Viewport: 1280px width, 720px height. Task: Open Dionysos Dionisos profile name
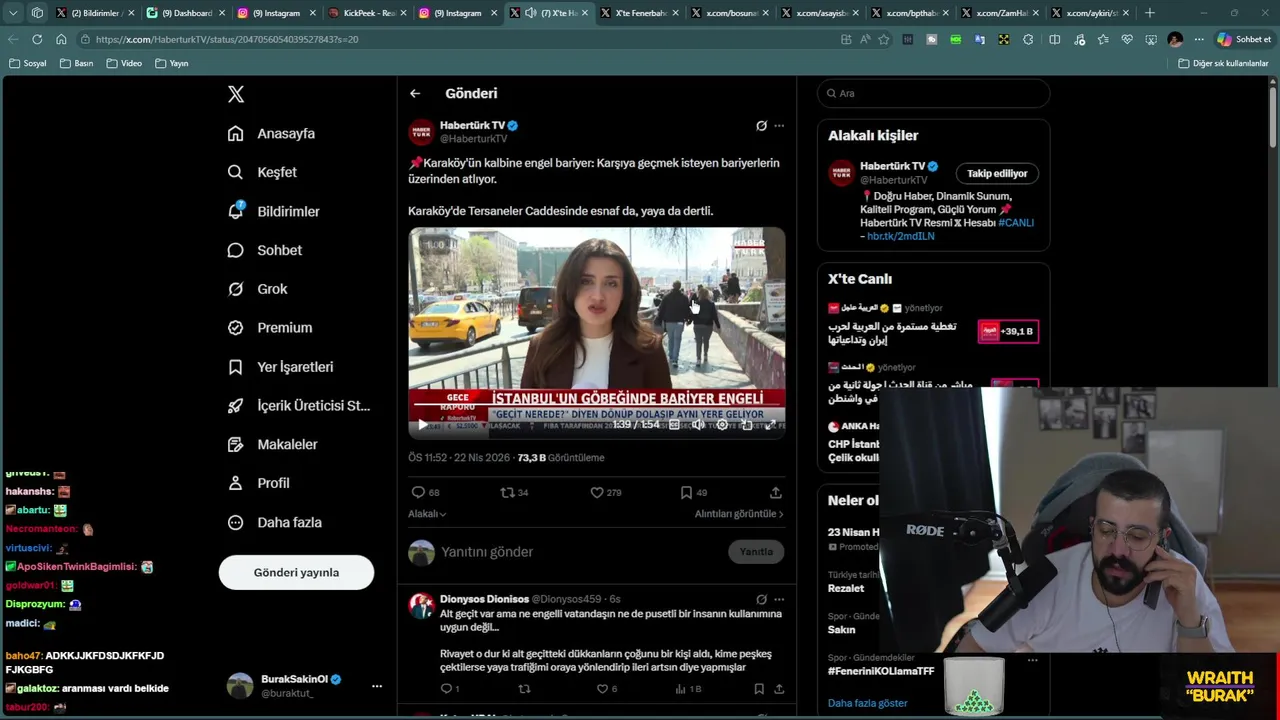(x=484, y=599)
